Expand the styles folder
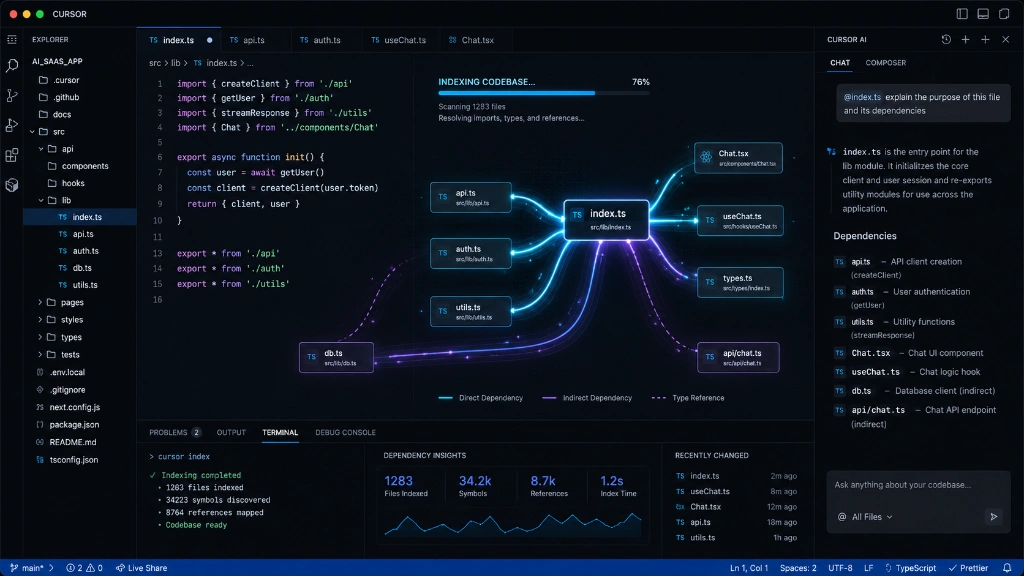This screenshot has height=576, width=1024. click(40, 320)
